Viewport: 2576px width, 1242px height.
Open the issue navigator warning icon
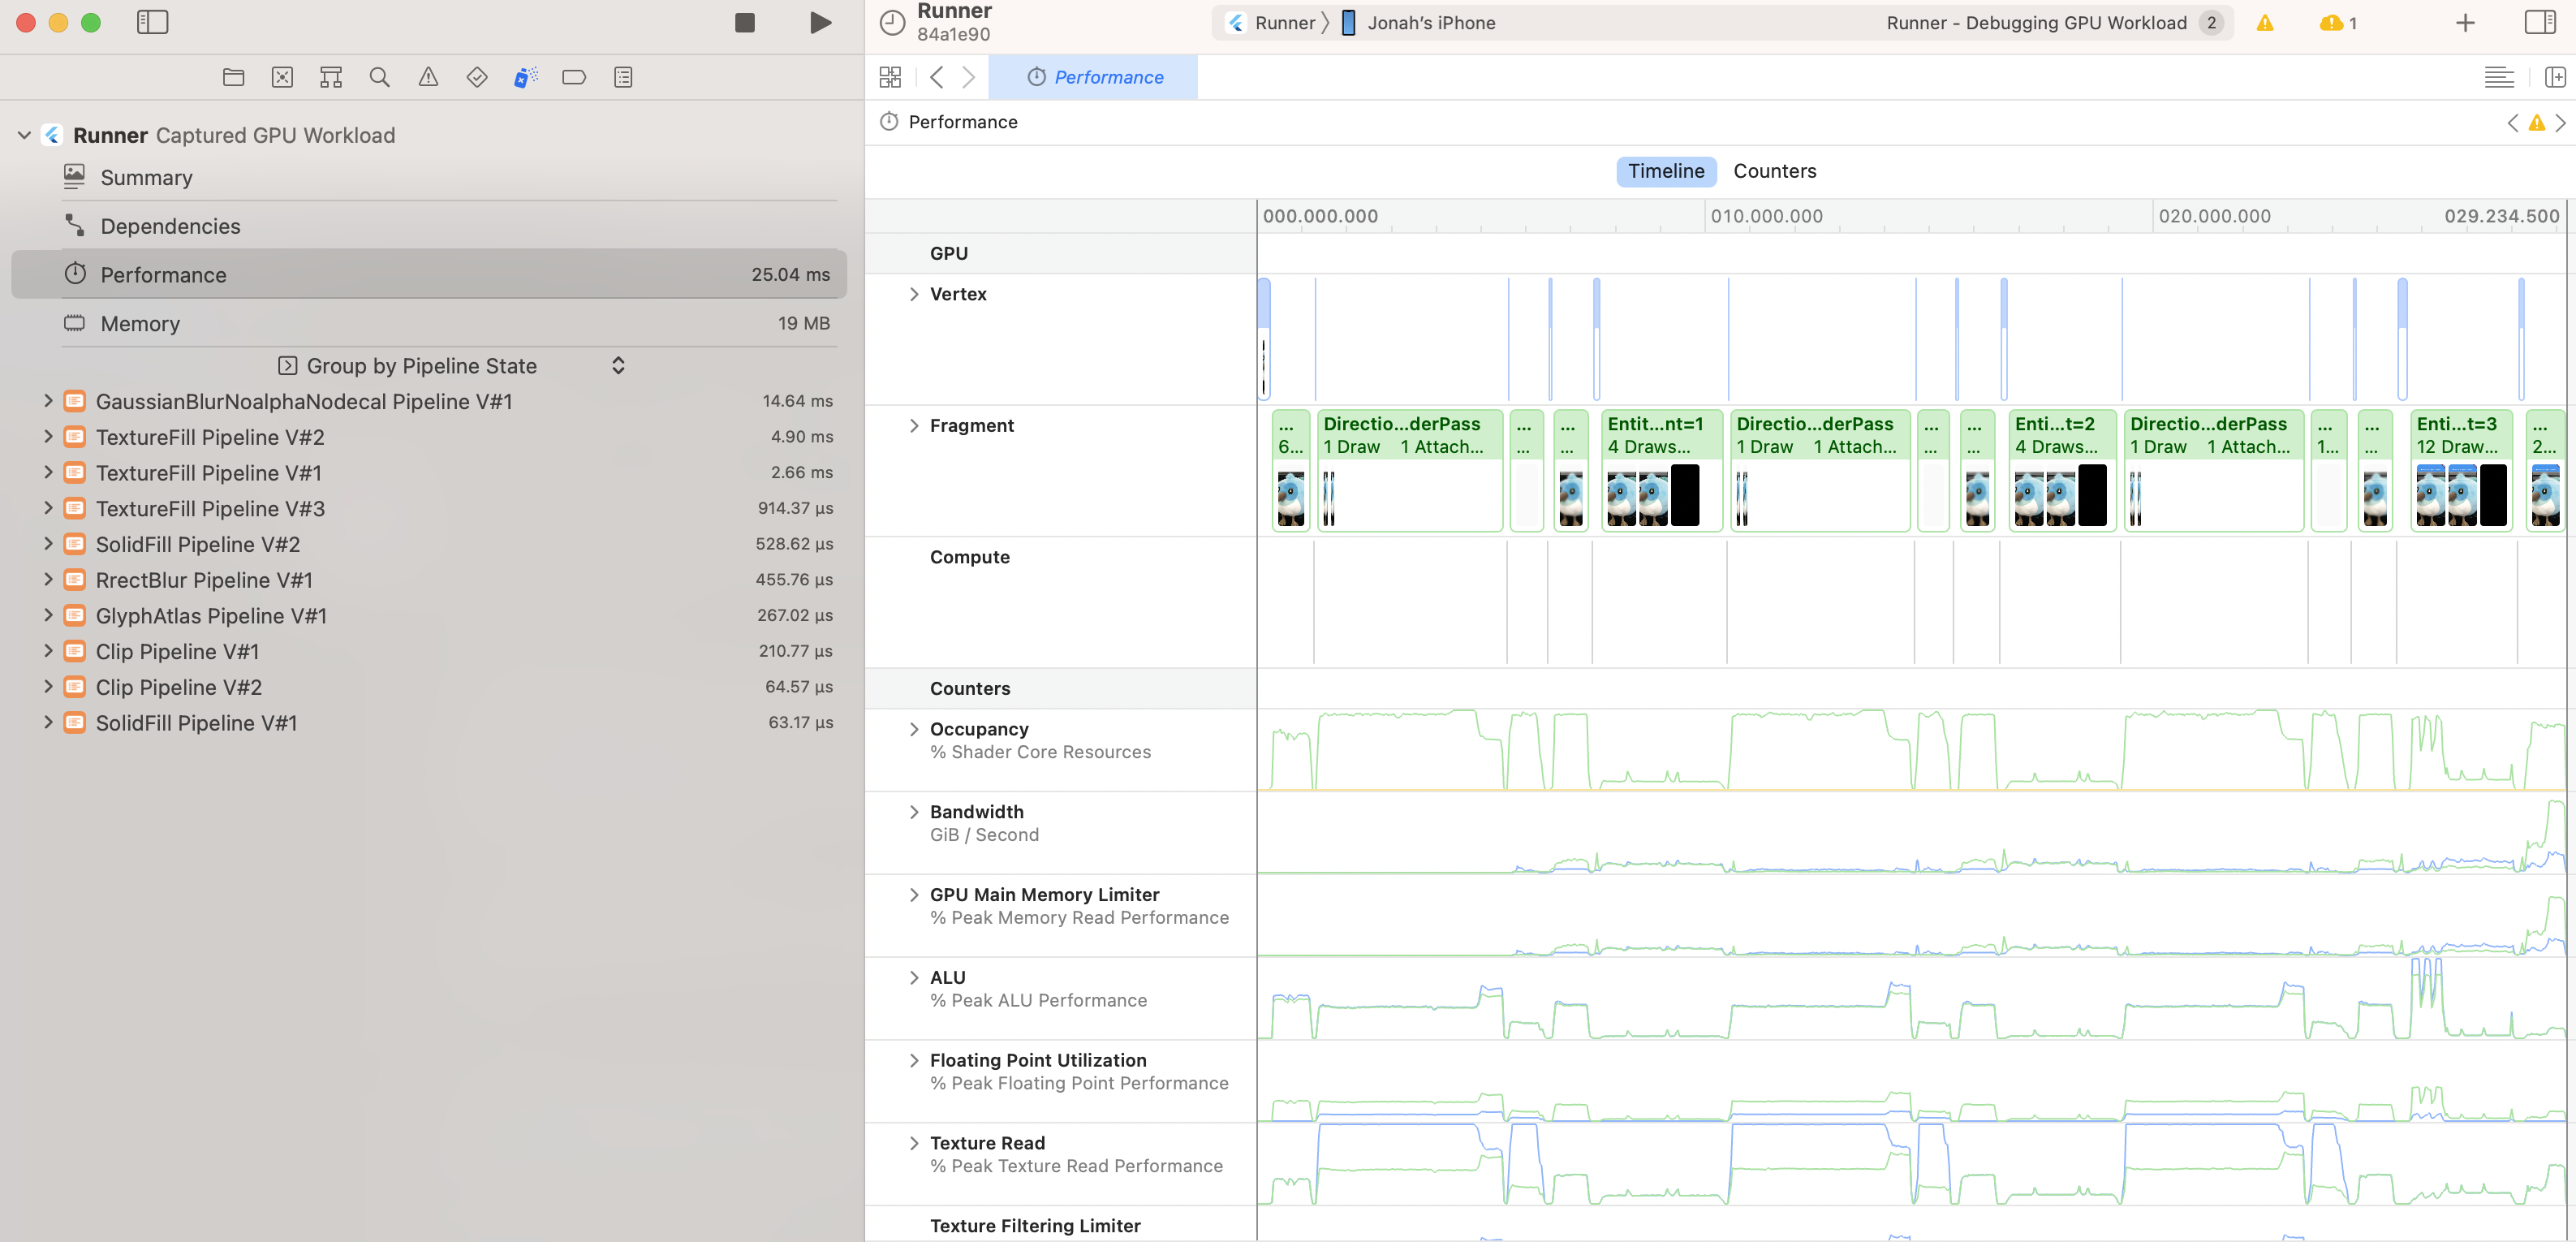click(x=428, y=77)
